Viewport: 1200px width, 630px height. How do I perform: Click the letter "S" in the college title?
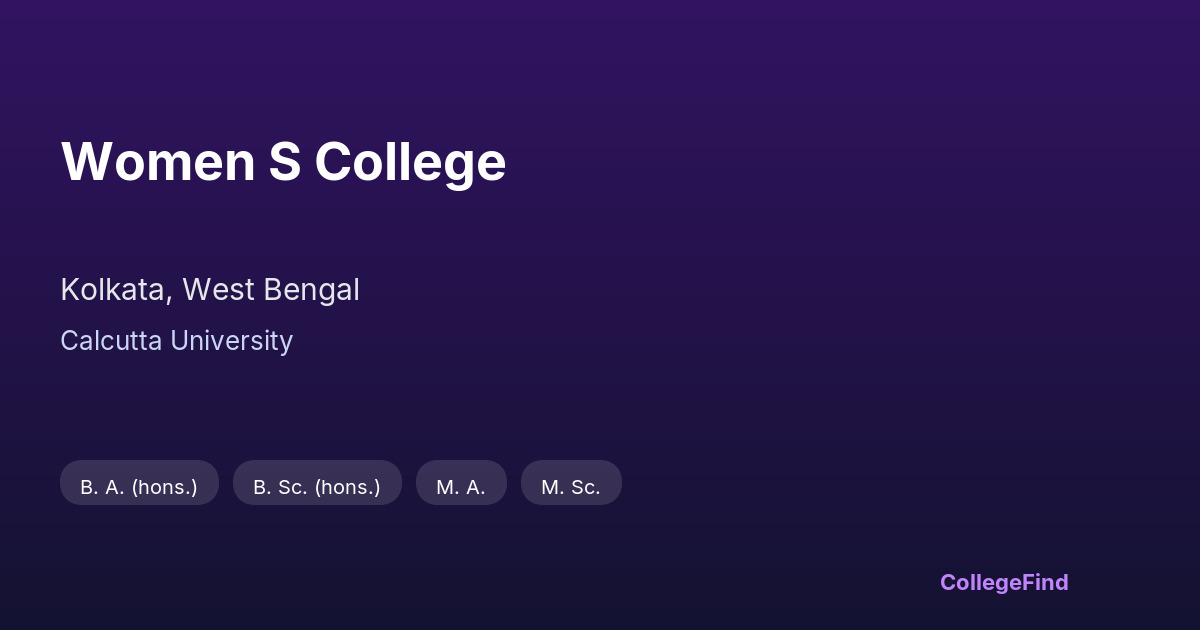click(285, 162)
